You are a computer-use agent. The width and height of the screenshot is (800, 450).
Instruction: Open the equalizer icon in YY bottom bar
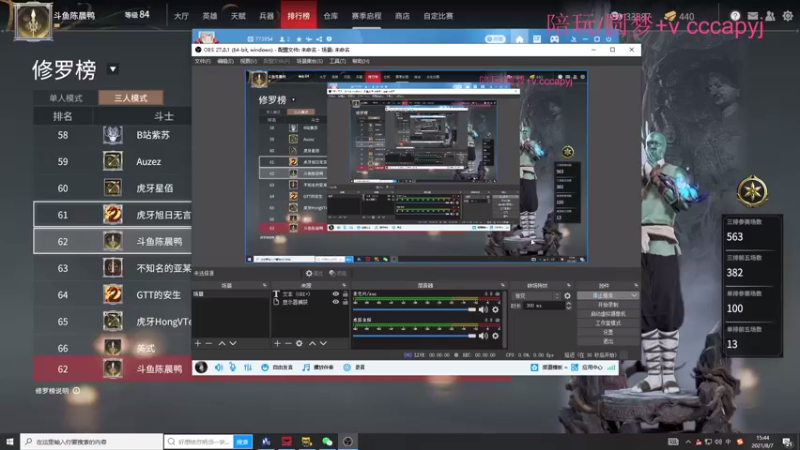coord(248,367)
